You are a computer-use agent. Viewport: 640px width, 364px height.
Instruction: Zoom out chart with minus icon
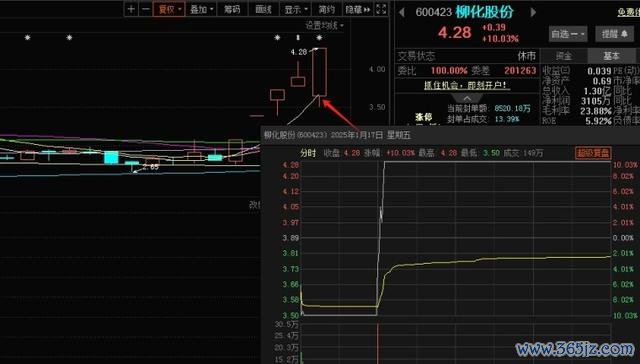145,9
